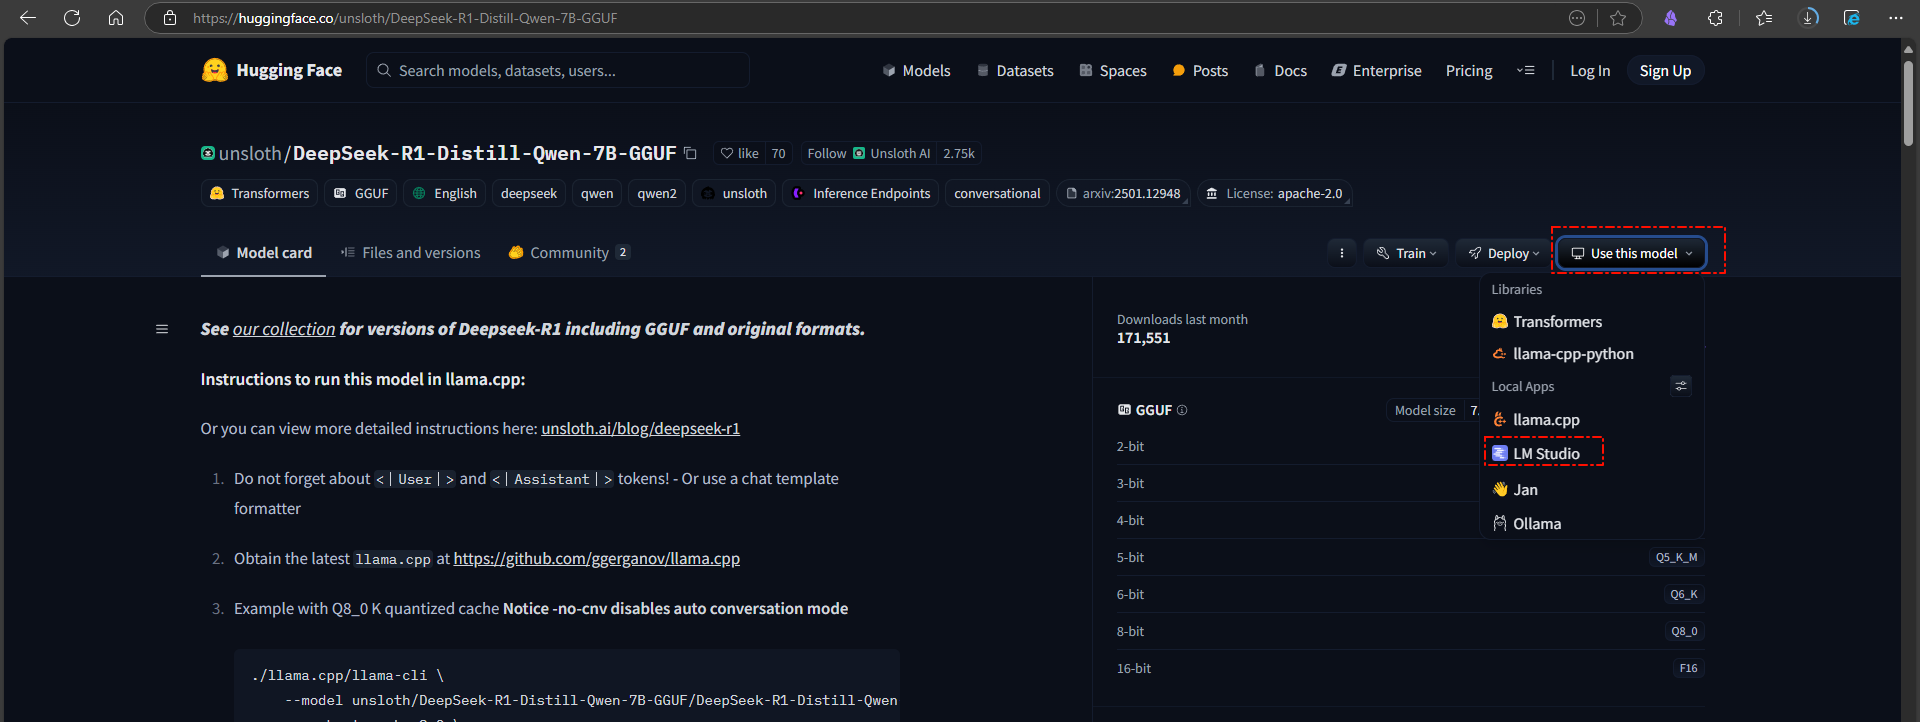
Task: Choose LM Studio local app
Action: coord(1592,454)
